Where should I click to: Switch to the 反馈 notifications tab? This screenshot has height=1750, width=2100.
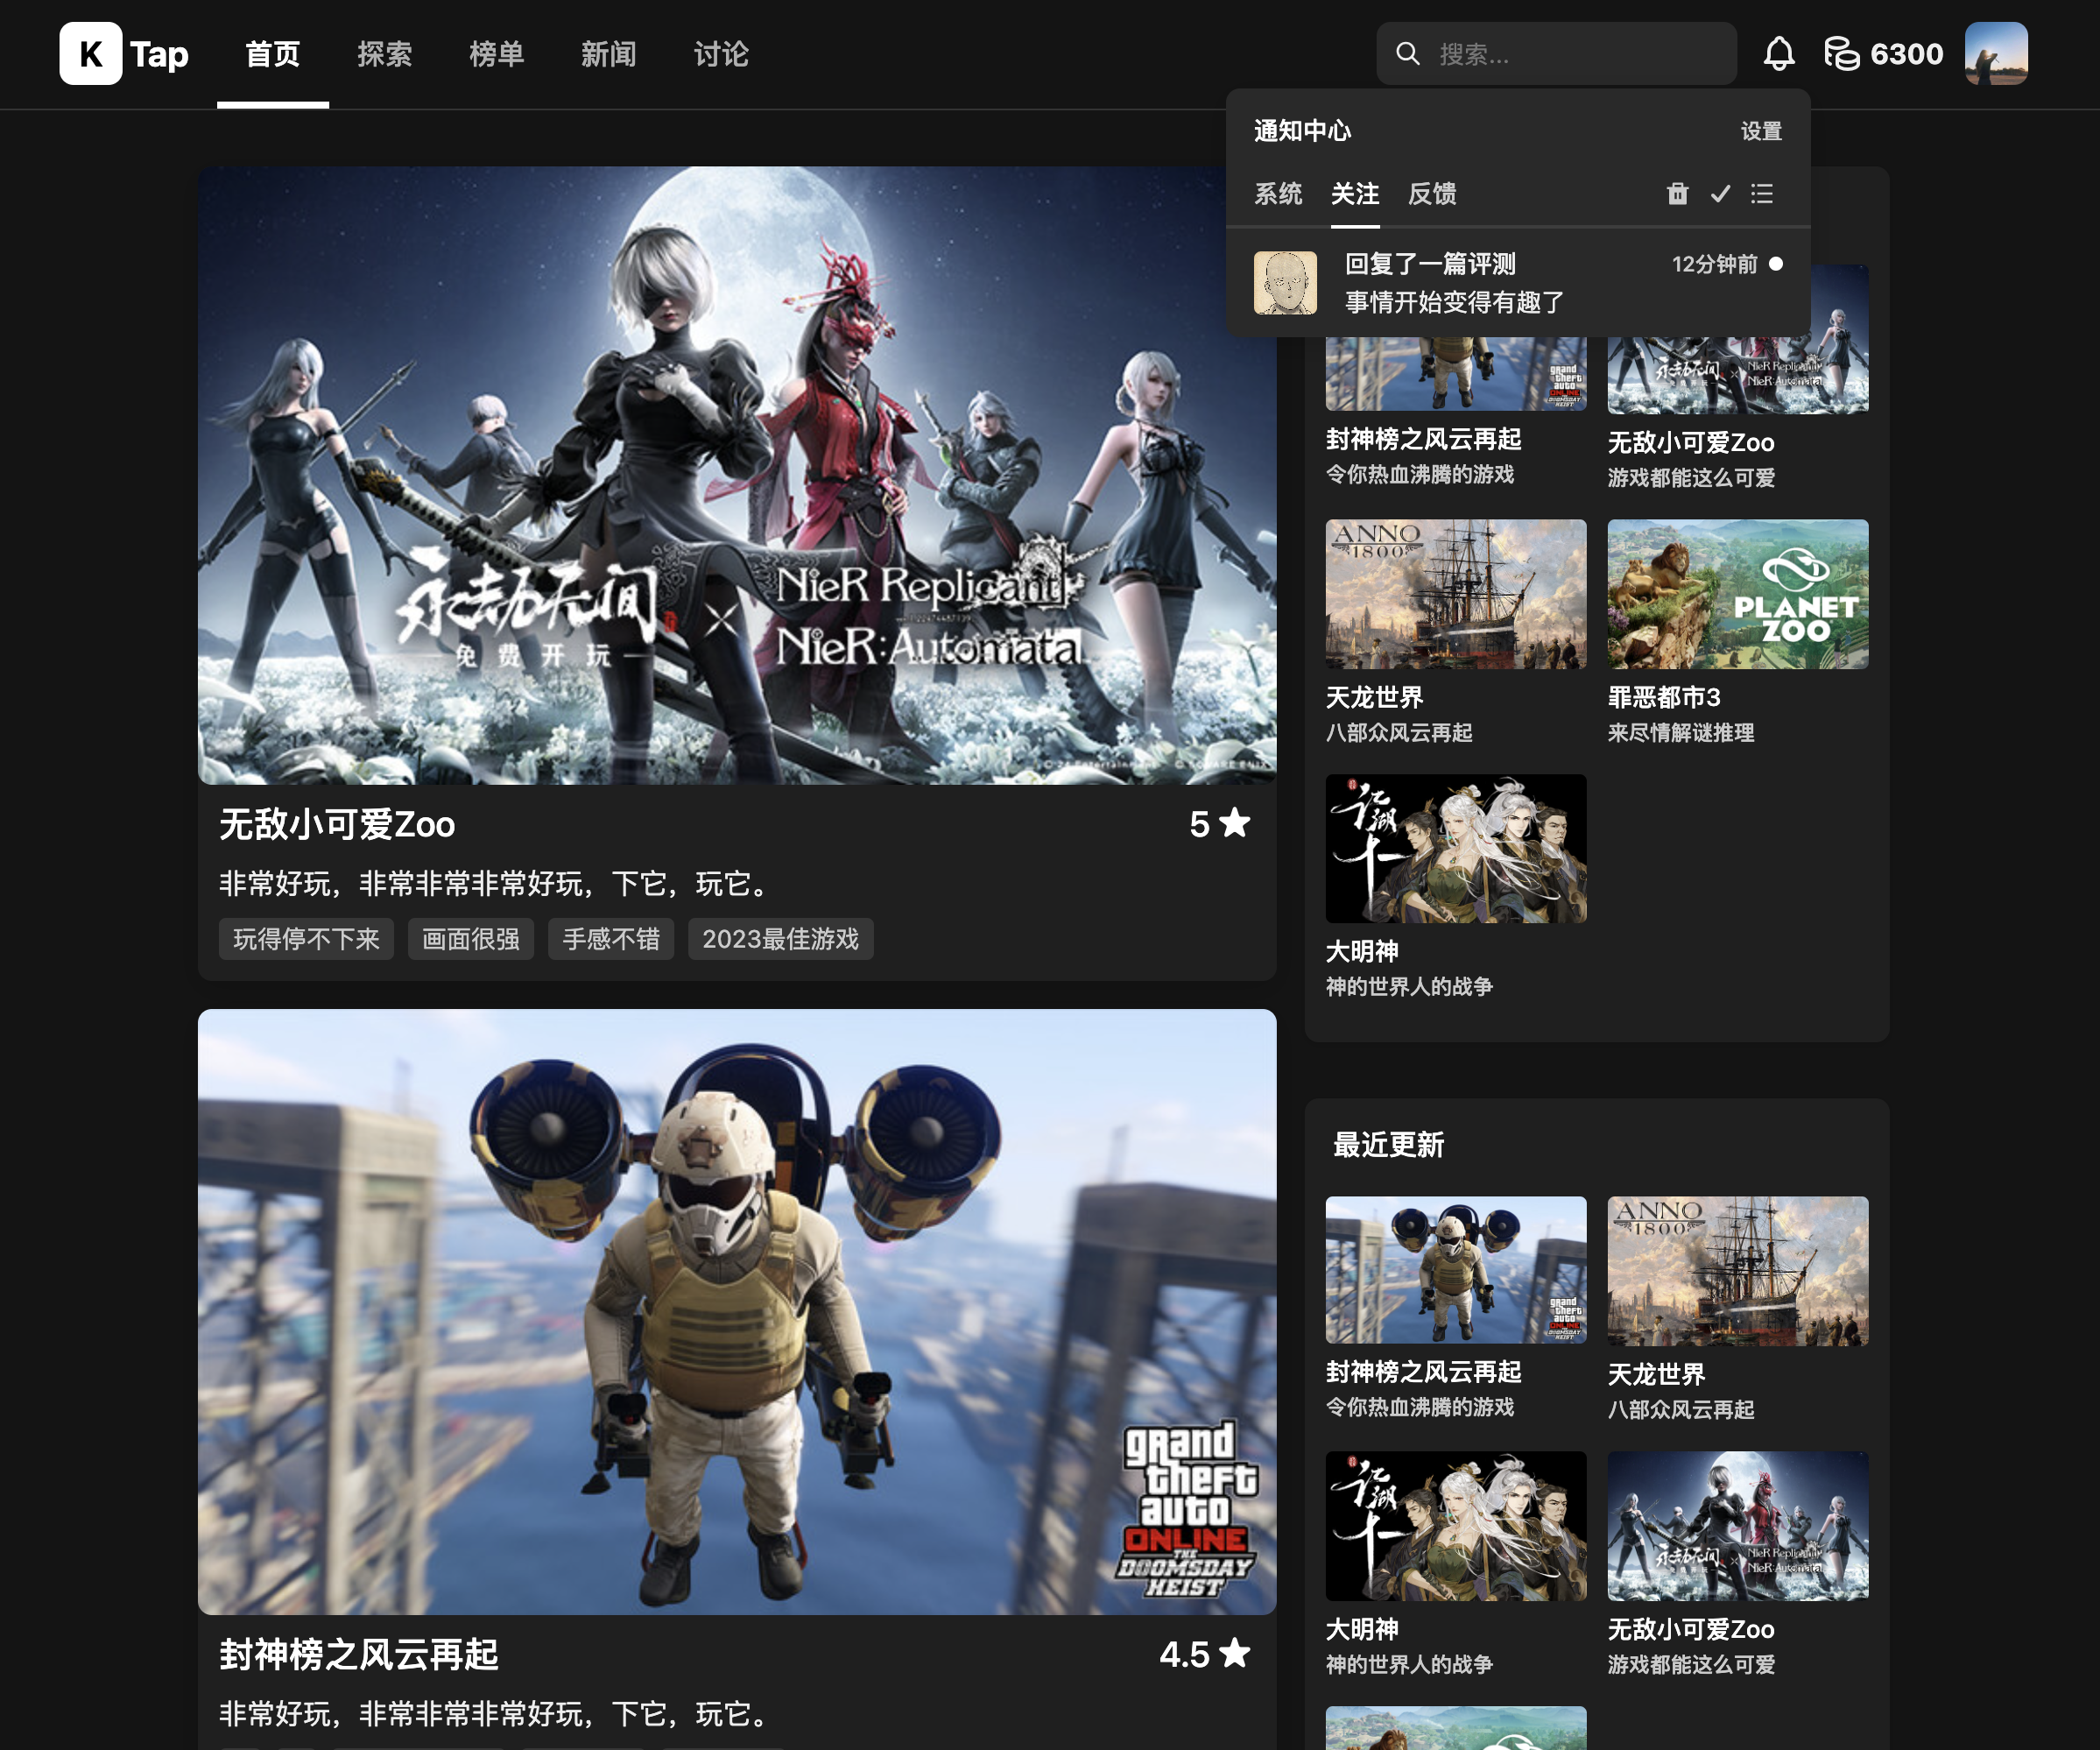1431,194
